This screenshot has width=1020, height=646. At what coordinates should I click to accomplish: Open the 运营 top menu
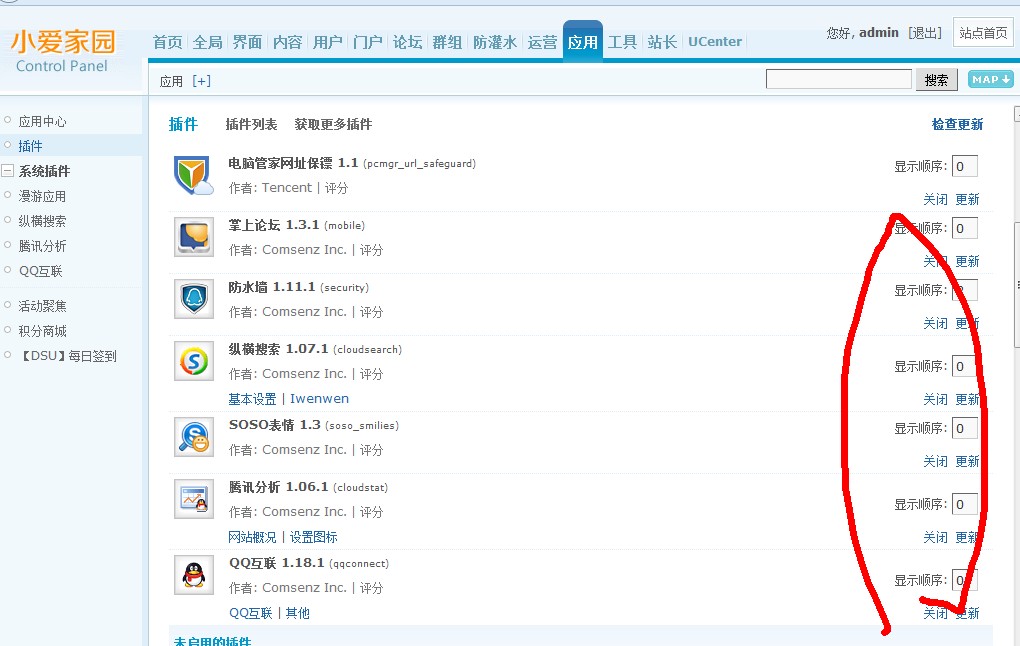coord(543,42)
